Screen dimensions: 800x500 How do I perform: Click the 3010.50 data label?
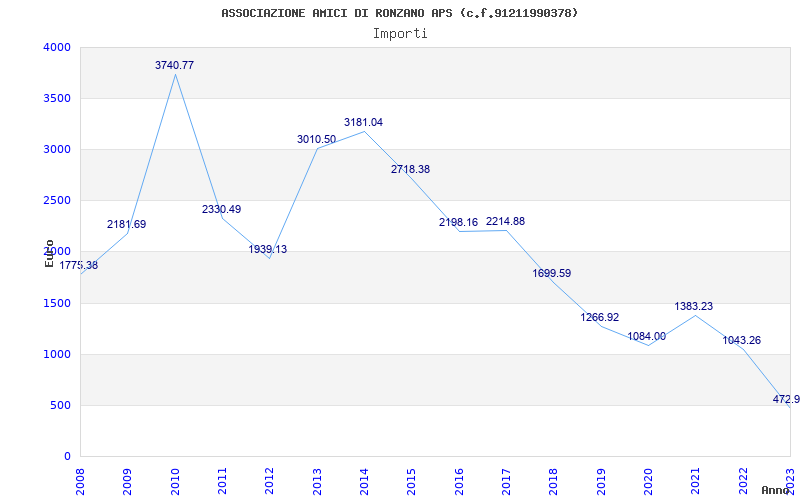tap(317, 139)
